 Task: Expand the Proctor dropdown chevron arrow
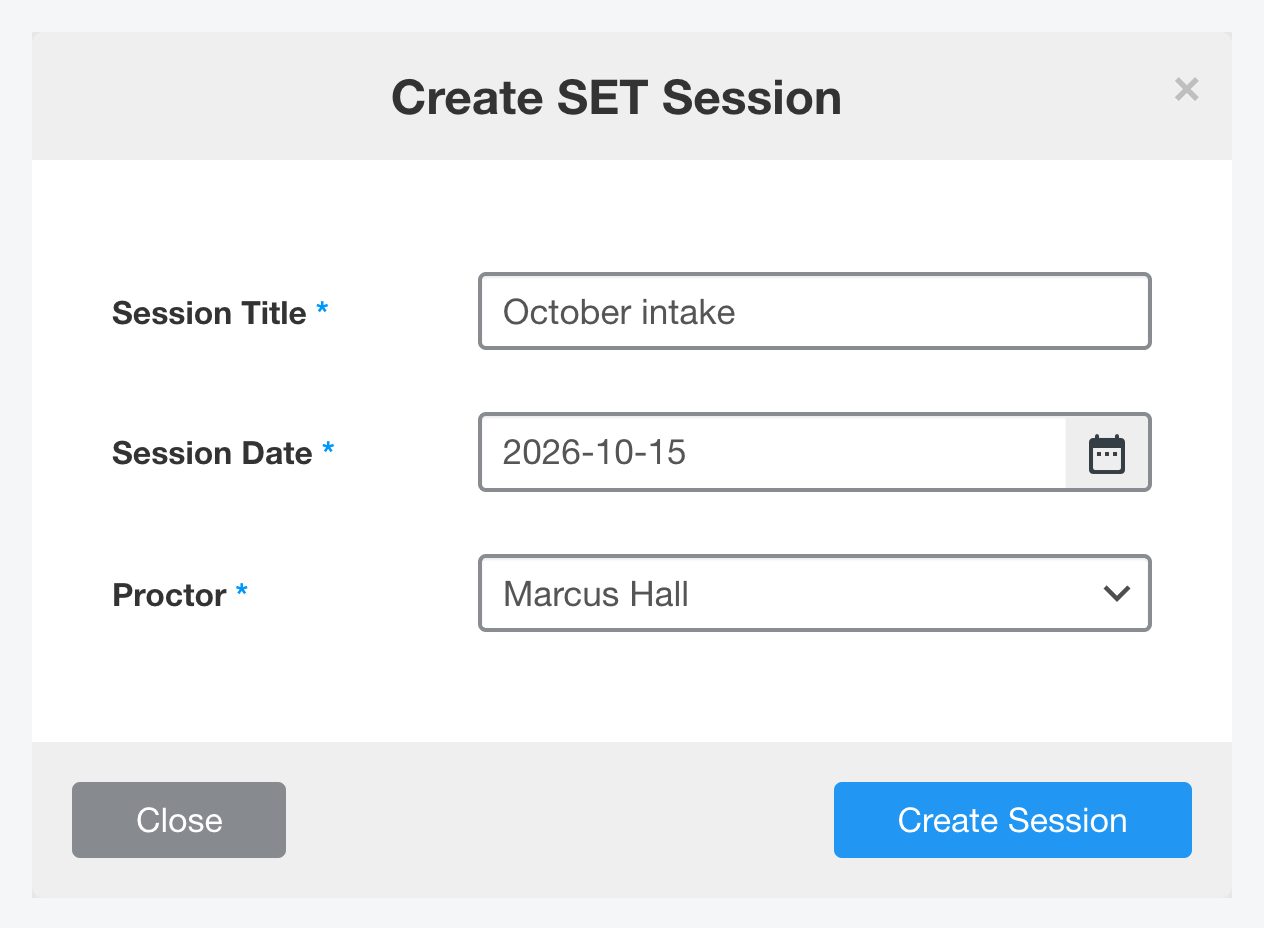point(1116,594)
